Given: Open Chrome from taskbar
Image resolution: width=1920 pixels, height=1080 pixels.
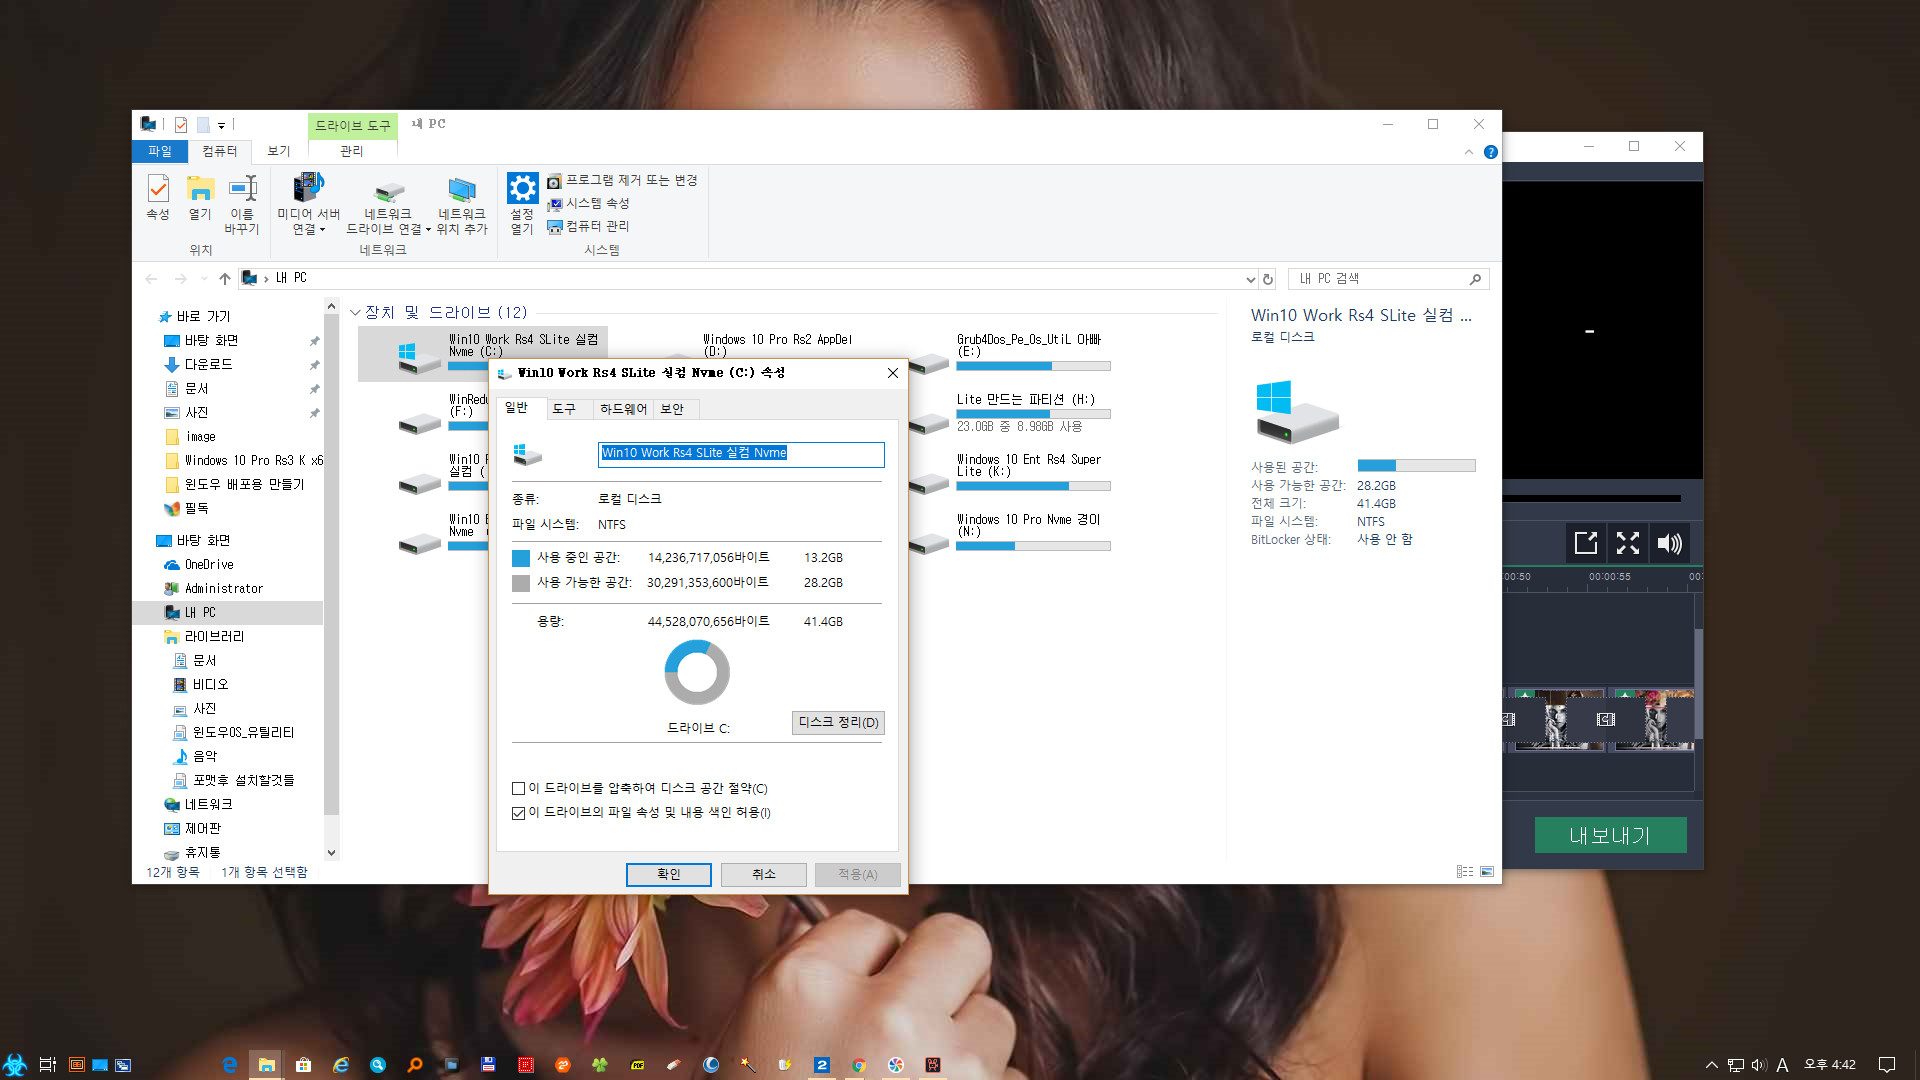Looking at the screenshot, I should pos(858,1065).
